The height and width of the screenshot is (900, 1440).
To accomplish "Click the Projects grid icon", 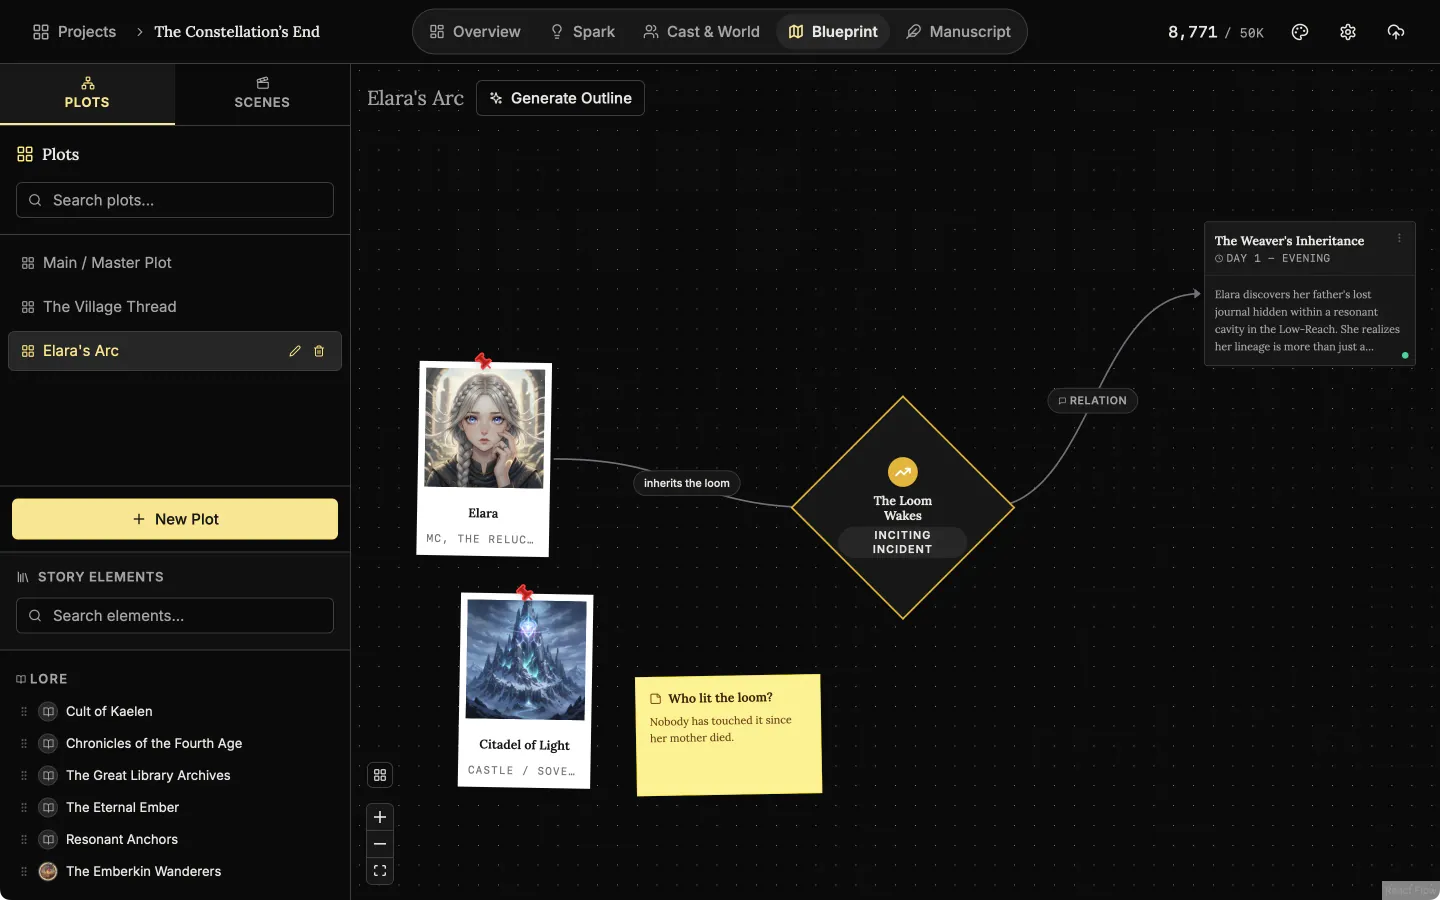I will (x=41, y=32).
